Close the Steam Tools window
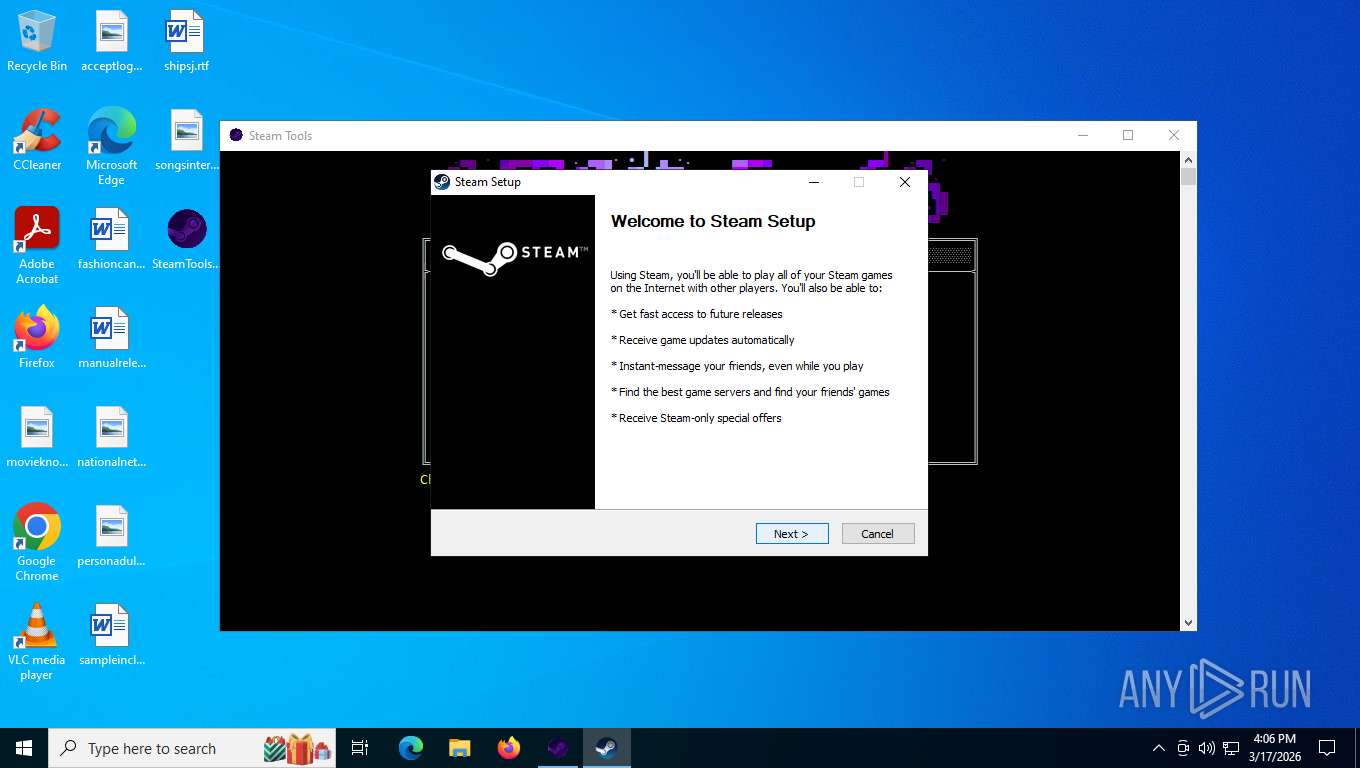Screen dimensions: 1360x768 1174,135
